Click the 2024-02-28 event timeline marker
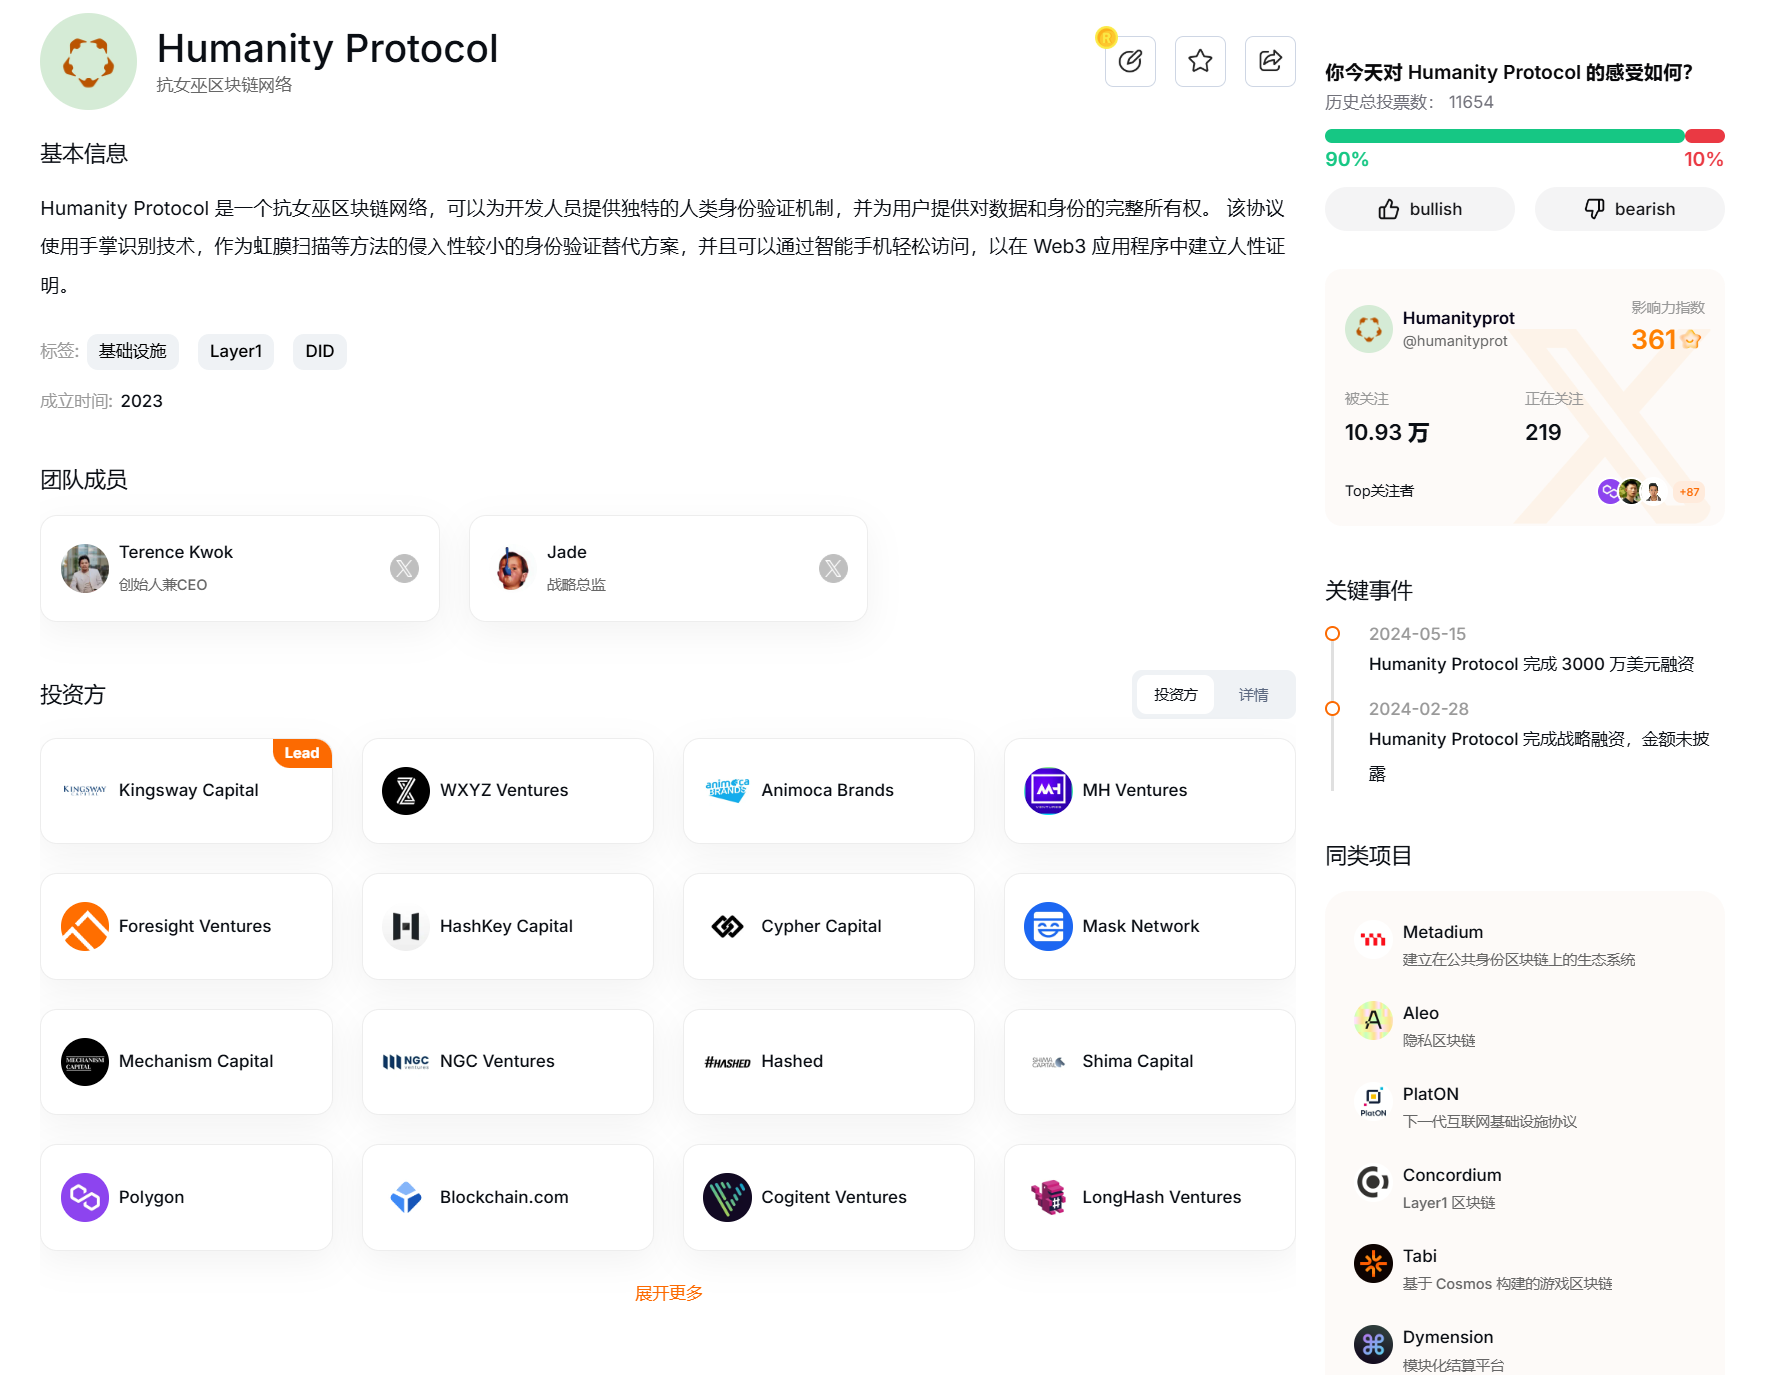The width and height of the screenshot is (1765, 1375). coord(1332,709)
